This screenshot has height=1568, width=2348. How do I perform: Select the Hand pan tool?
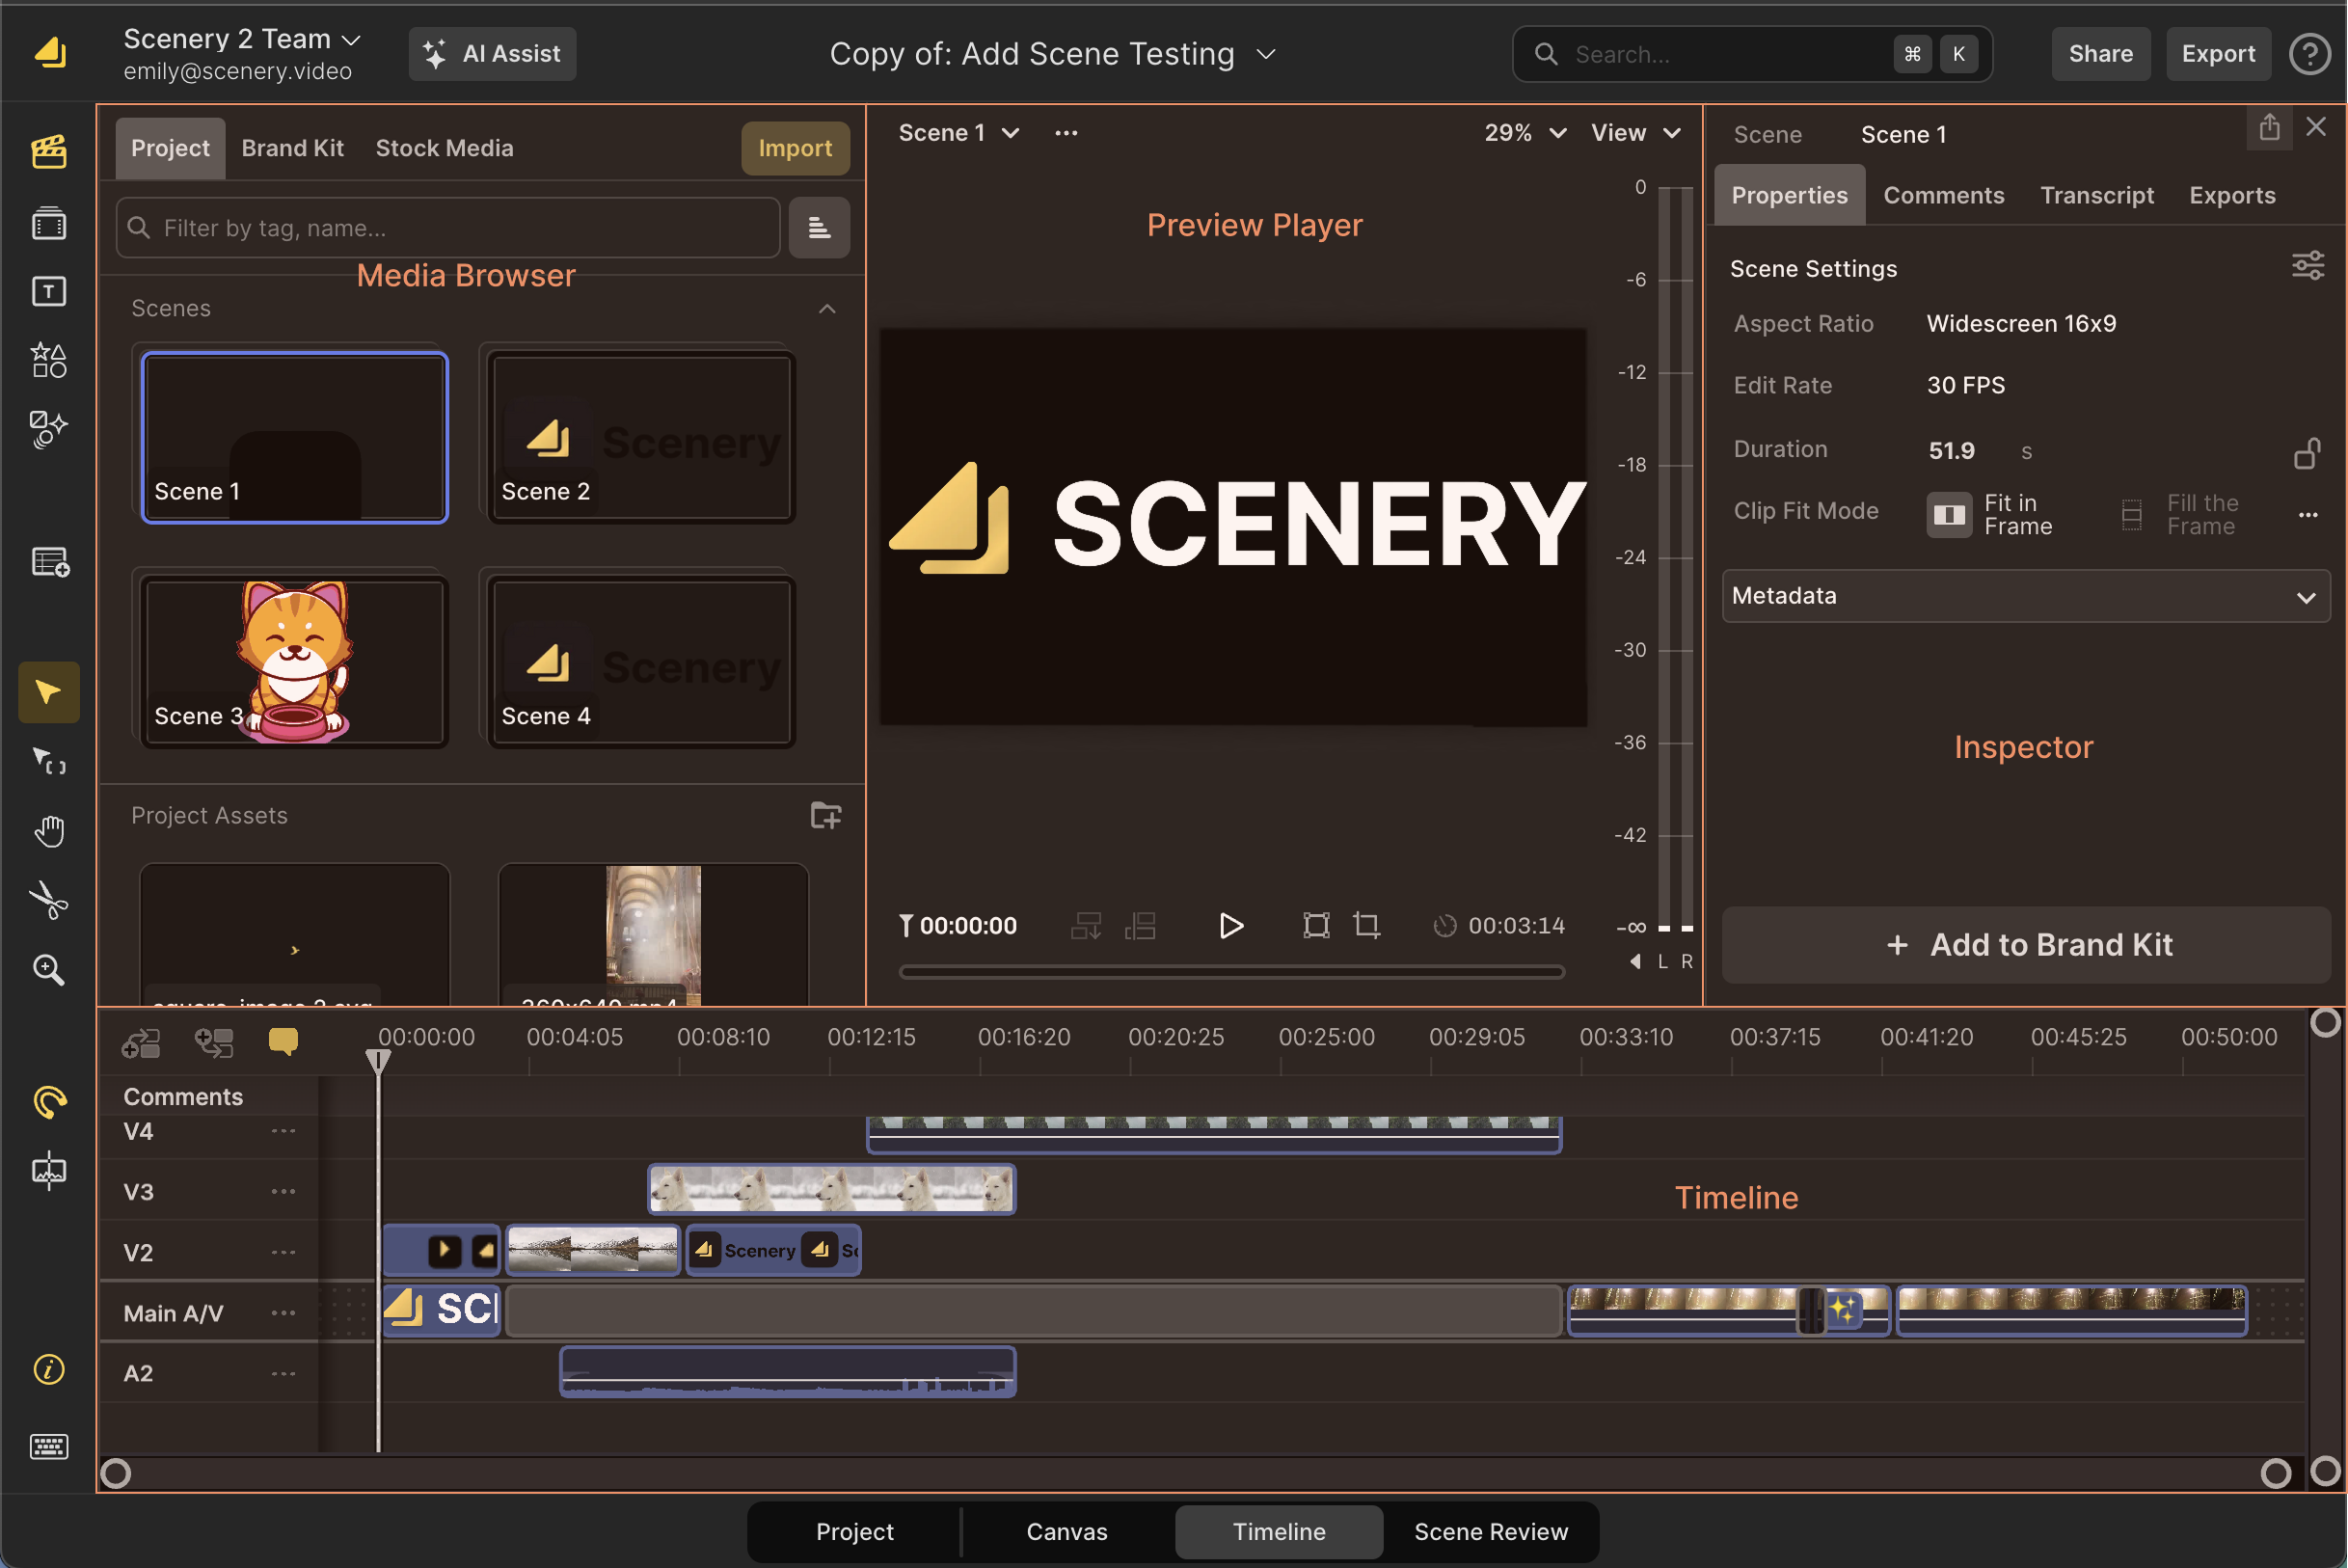[x=49, y=831]
